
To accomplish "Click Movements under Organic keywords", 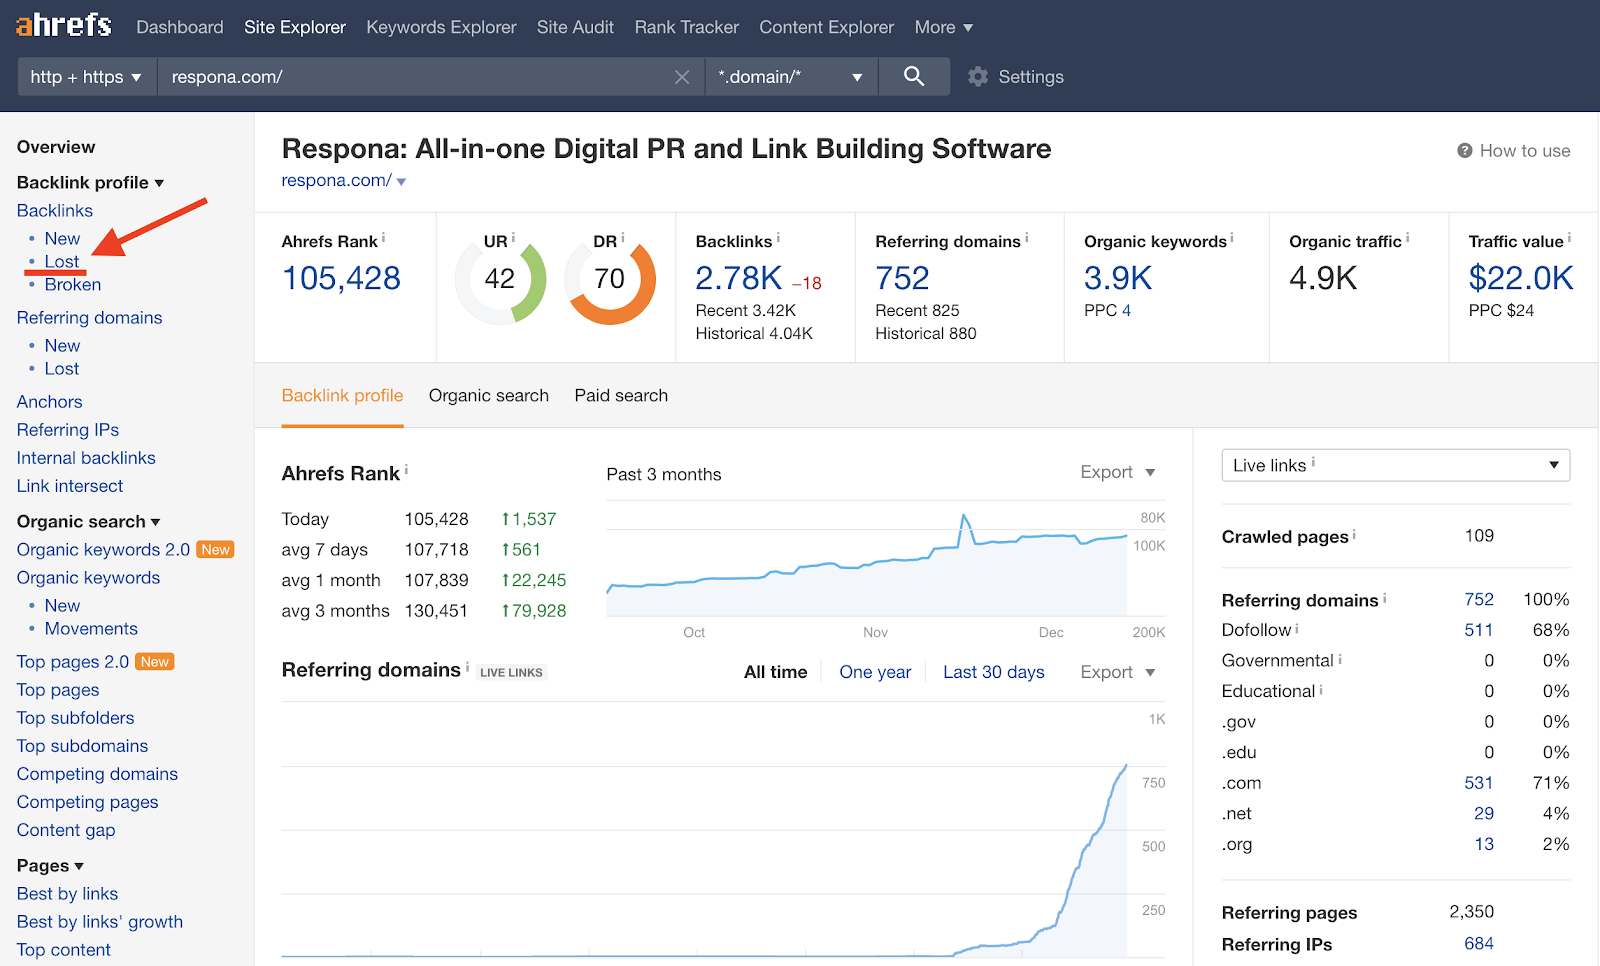I will (91, 629).
